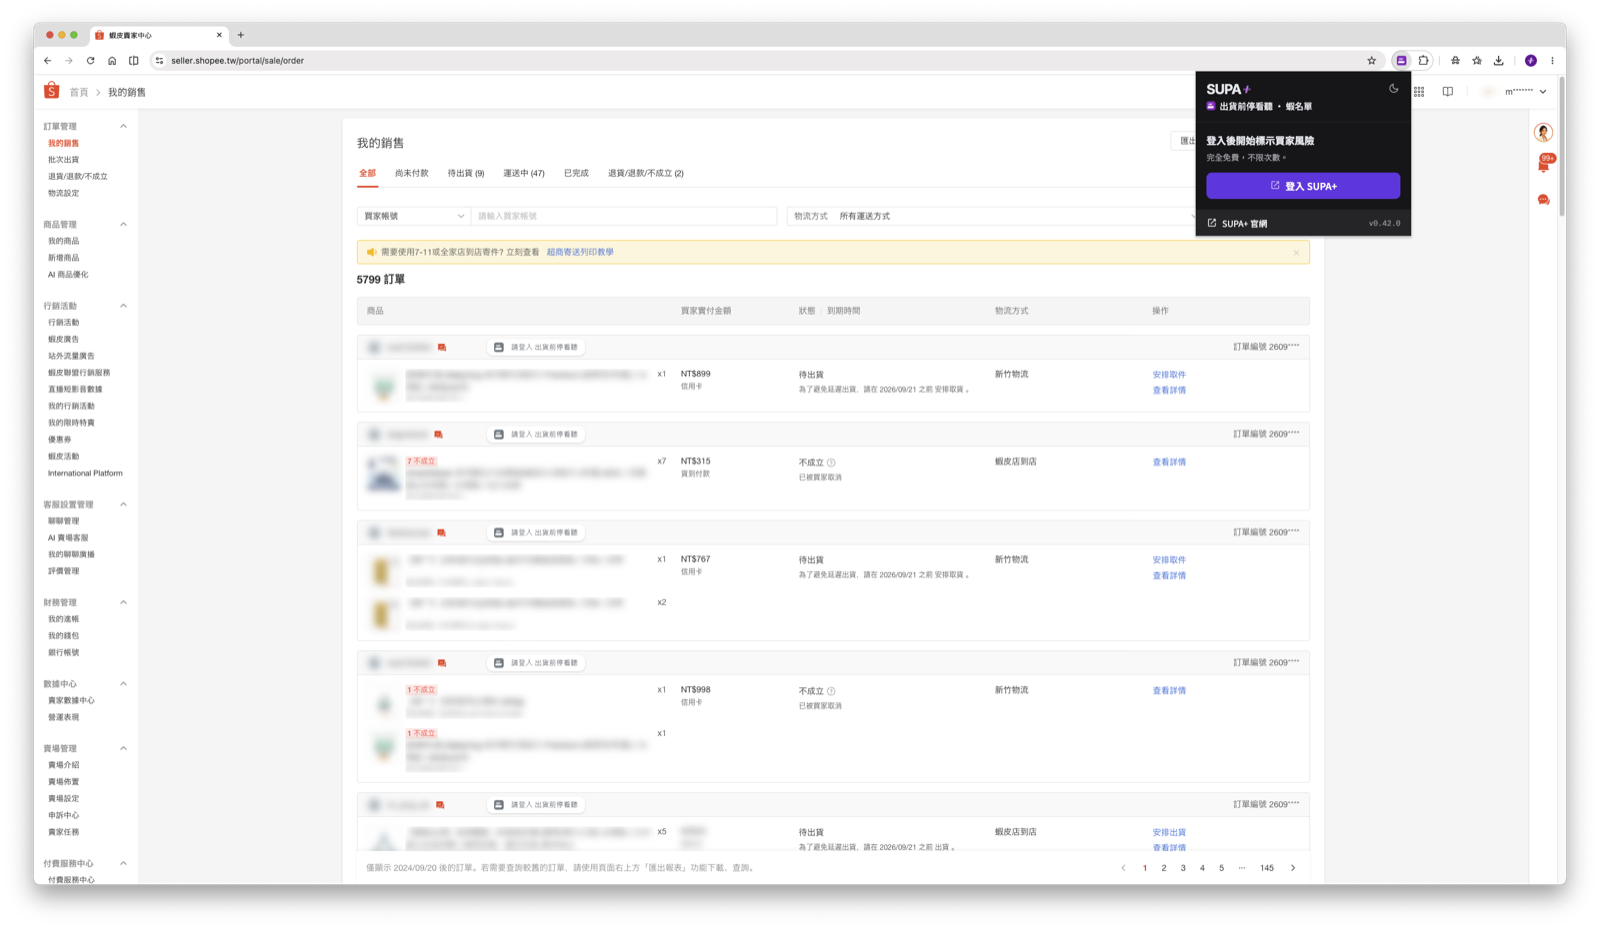
Task: Open the 買家帳號 search type dropdown
Action: [414, 216]
